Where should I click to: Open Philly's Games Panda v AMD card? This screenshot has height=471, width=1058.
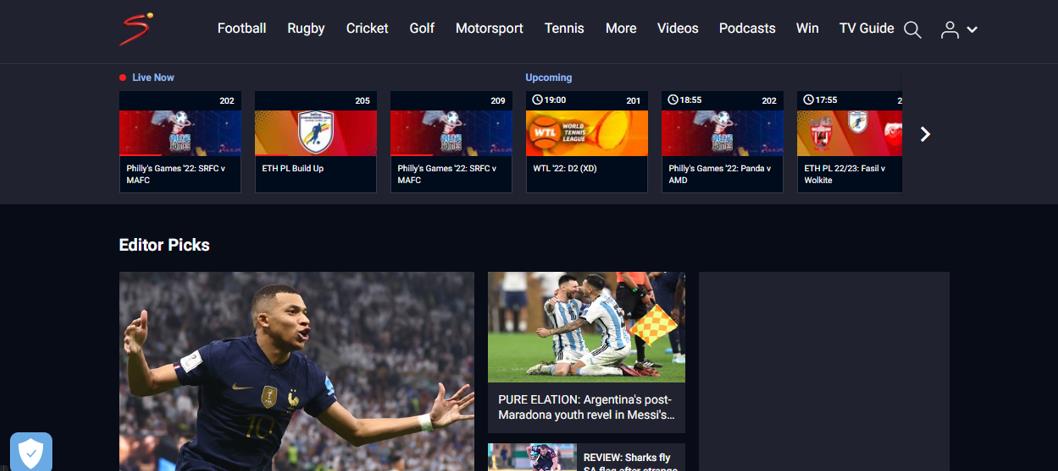pos(722,141)
